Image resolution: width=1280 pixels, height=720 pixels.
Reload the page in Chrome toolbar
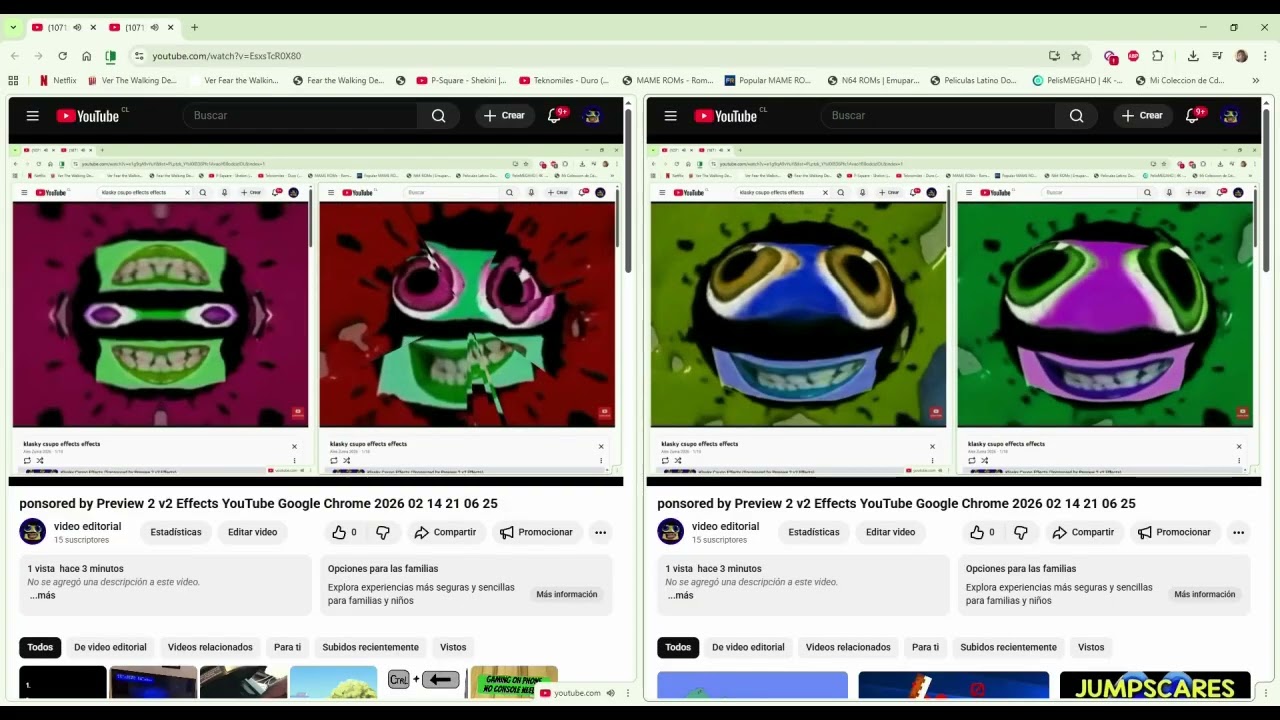pos(62,56)
